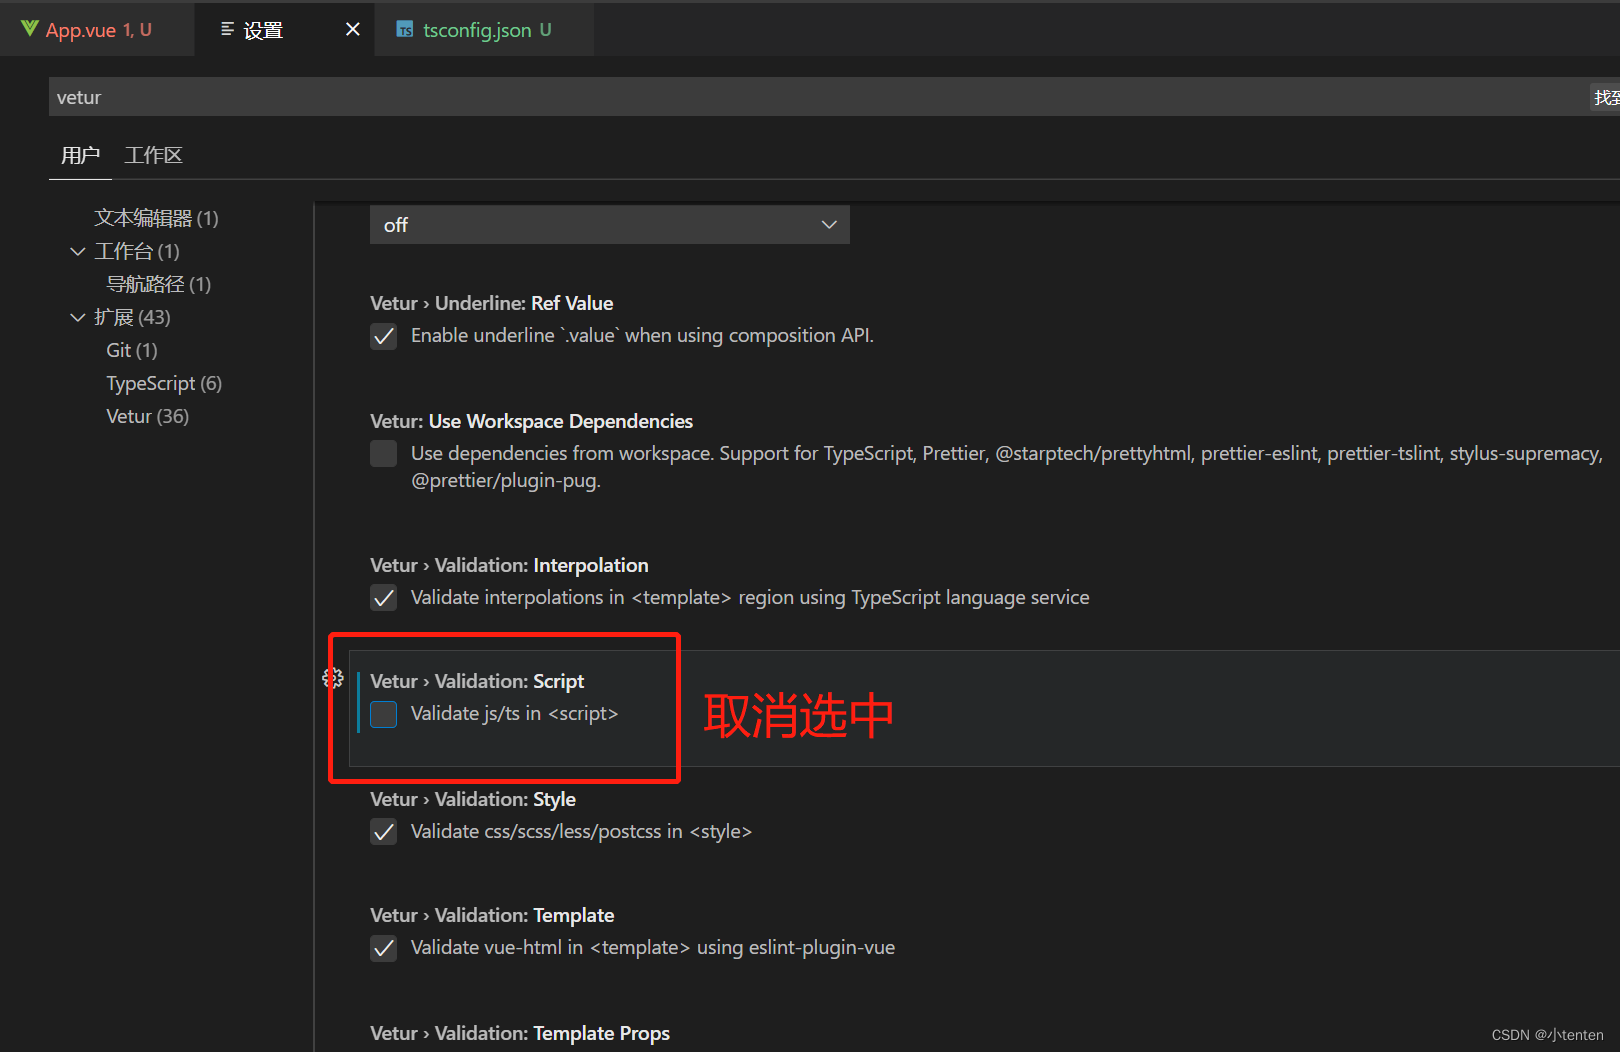
Task: Open the dropdown showing off
Action: click(x=610, y=225)
